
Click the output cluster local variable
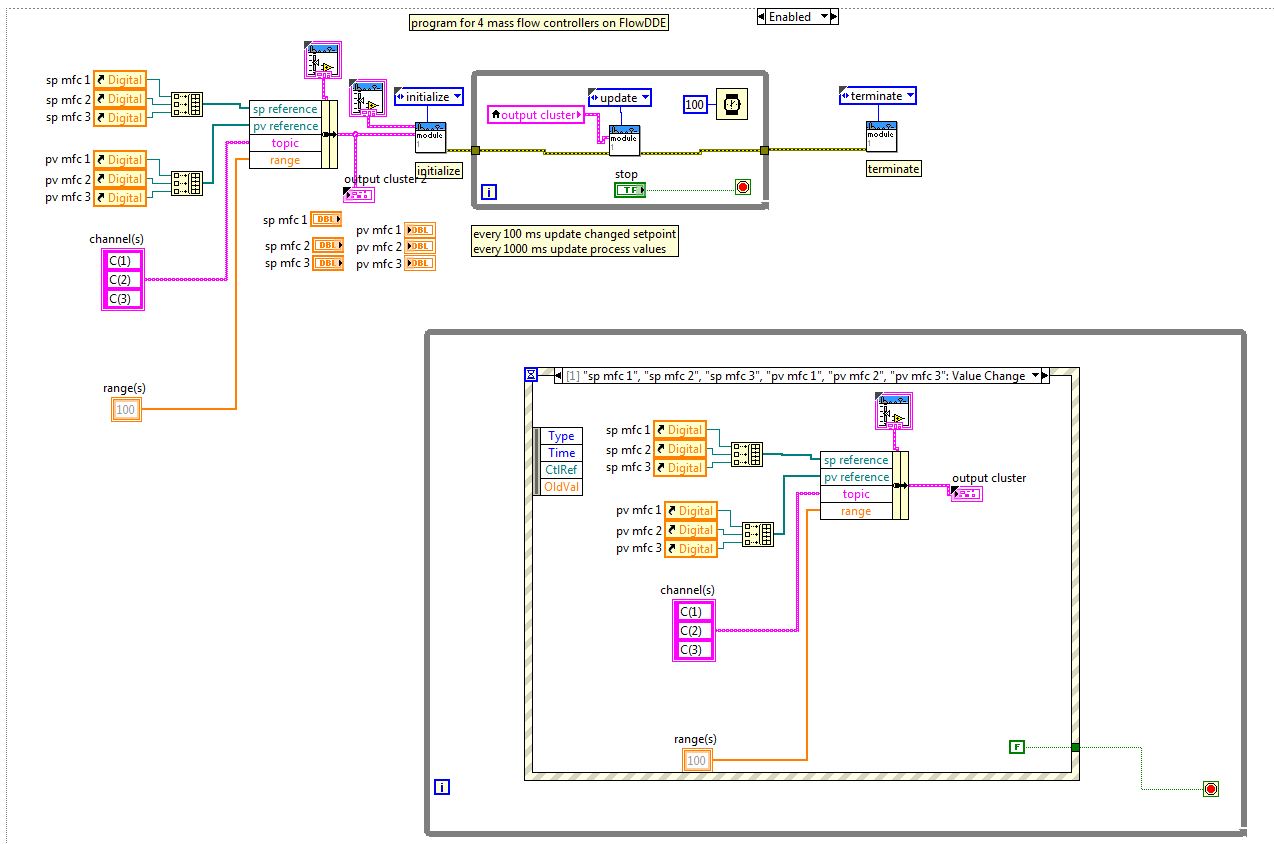(536, 115)
